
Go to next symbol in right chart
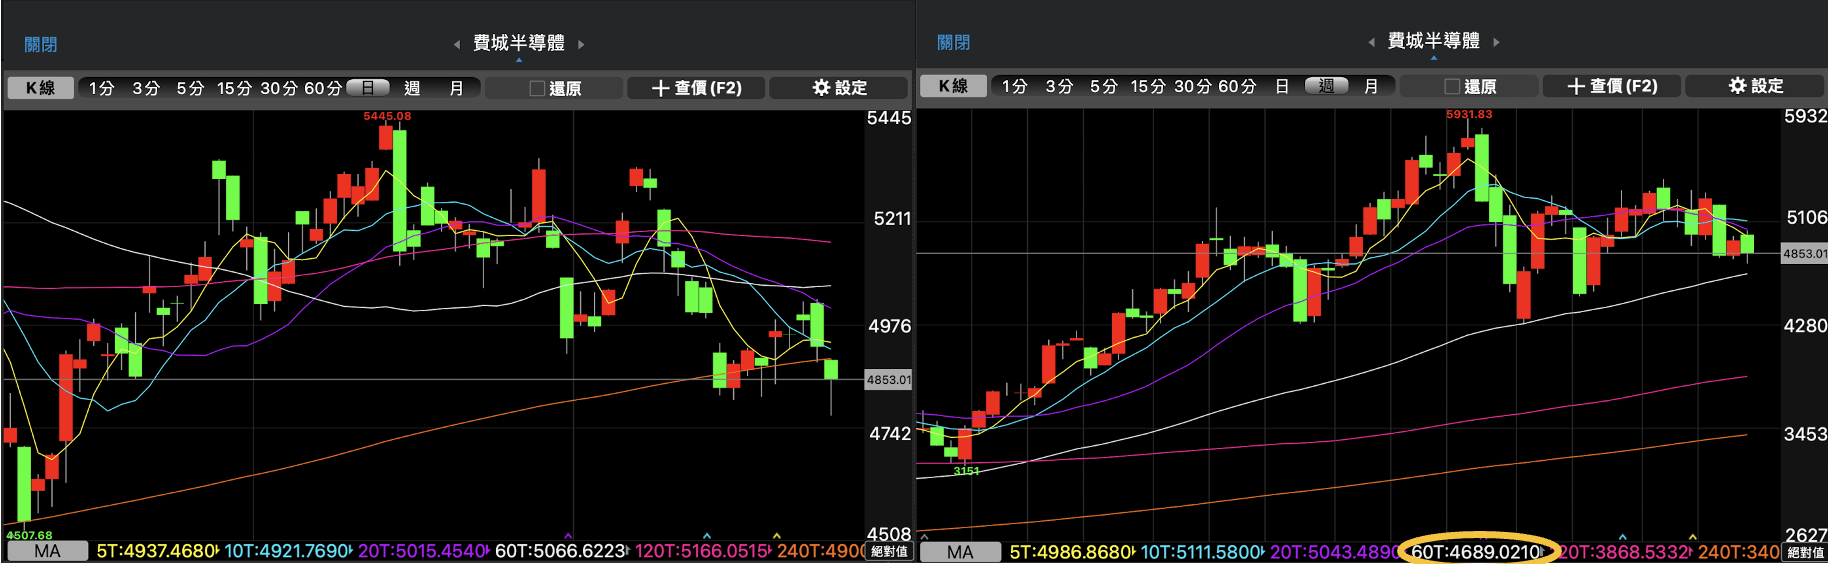1496,42
